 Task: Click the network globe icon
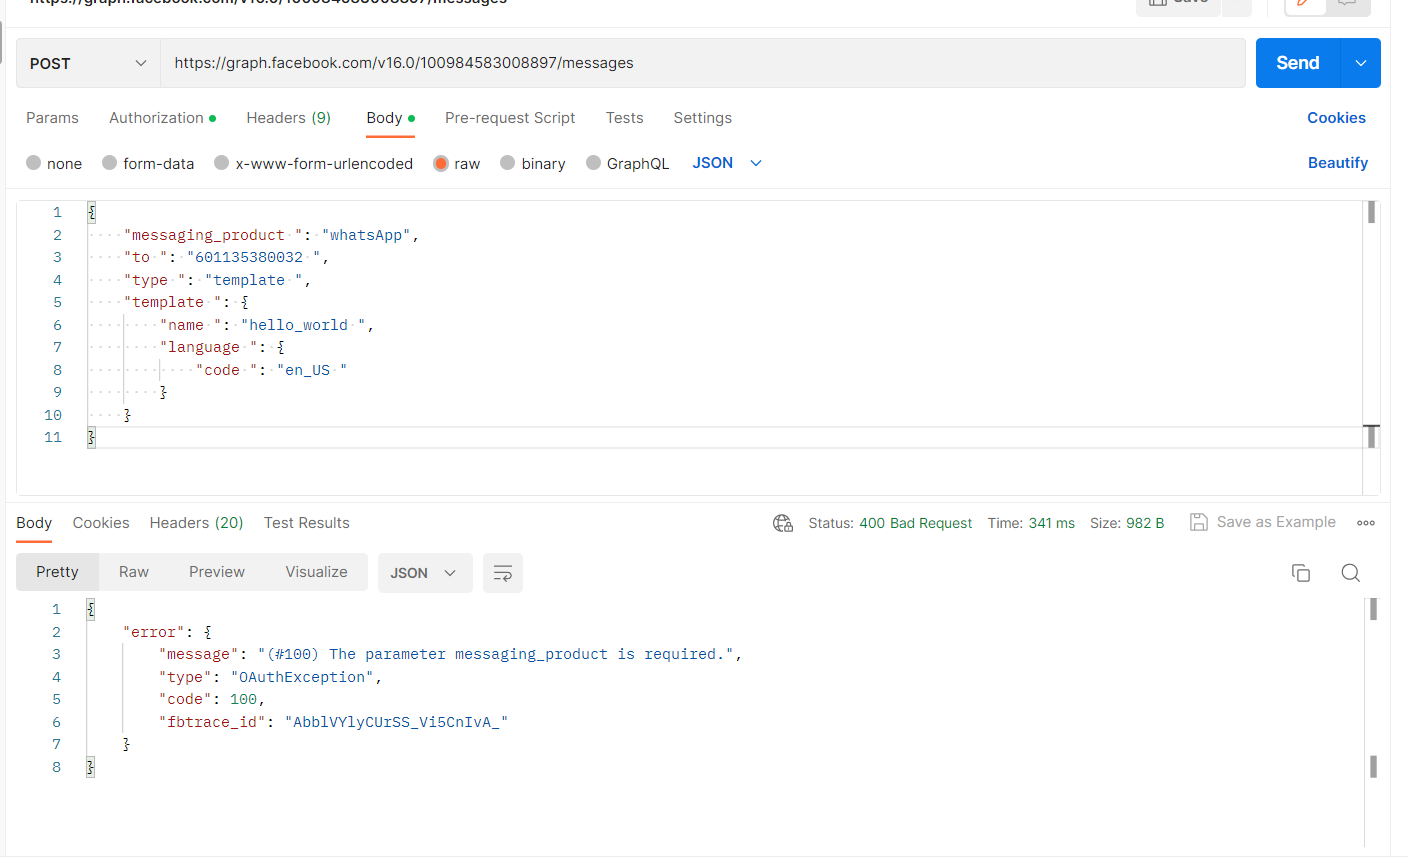783,523
